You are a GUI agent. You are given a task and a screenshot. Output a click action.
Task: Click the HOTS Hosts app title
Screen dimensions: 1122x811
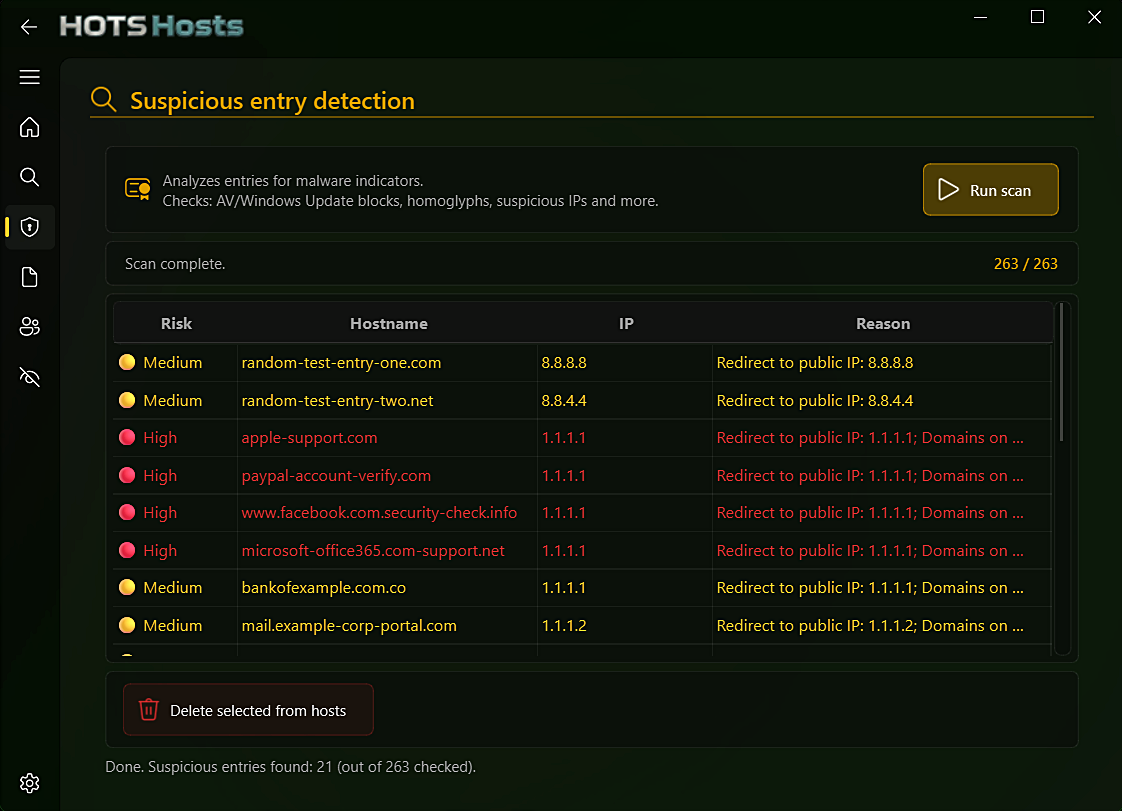(x=152, y=26)
